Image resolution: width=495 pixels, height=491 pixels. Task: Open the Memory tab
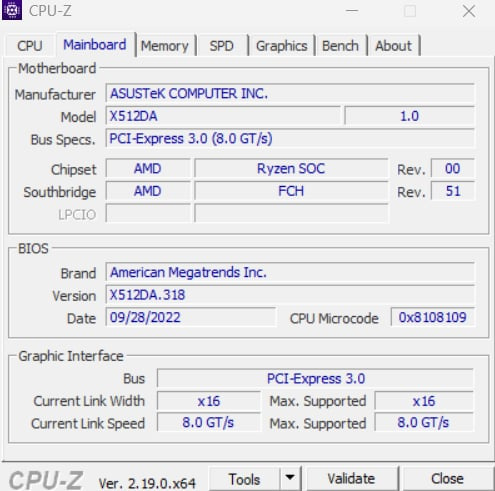click(x=165, y=46)
